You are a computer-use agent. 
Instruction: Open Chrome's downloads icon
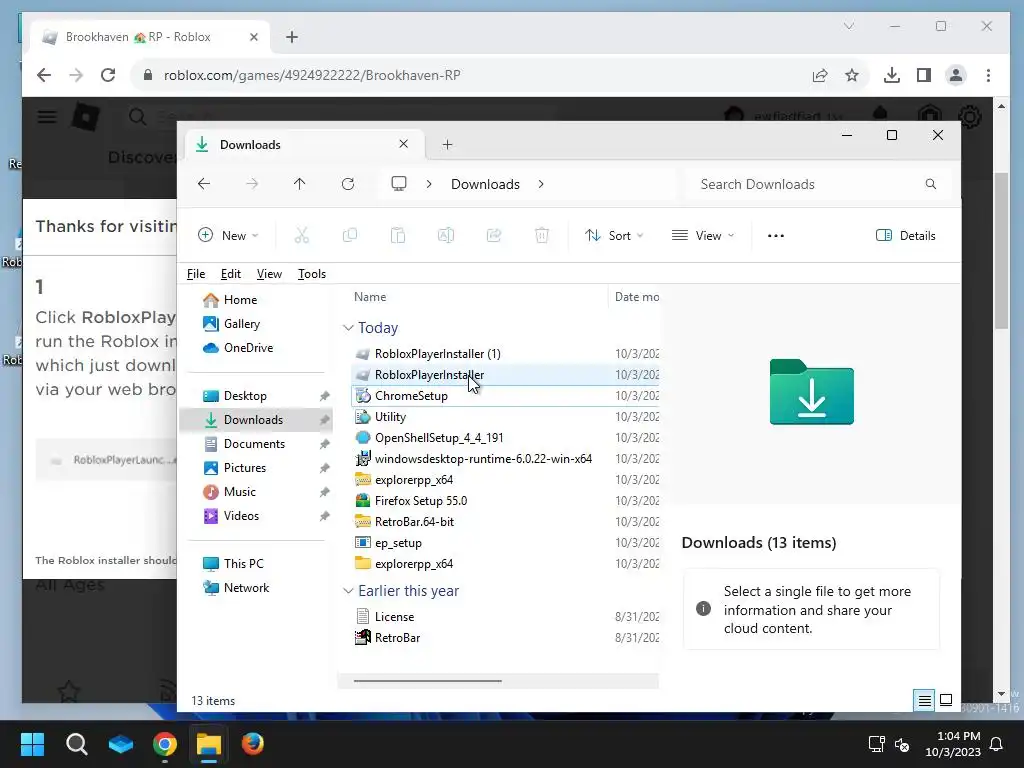tap(891, 75)
